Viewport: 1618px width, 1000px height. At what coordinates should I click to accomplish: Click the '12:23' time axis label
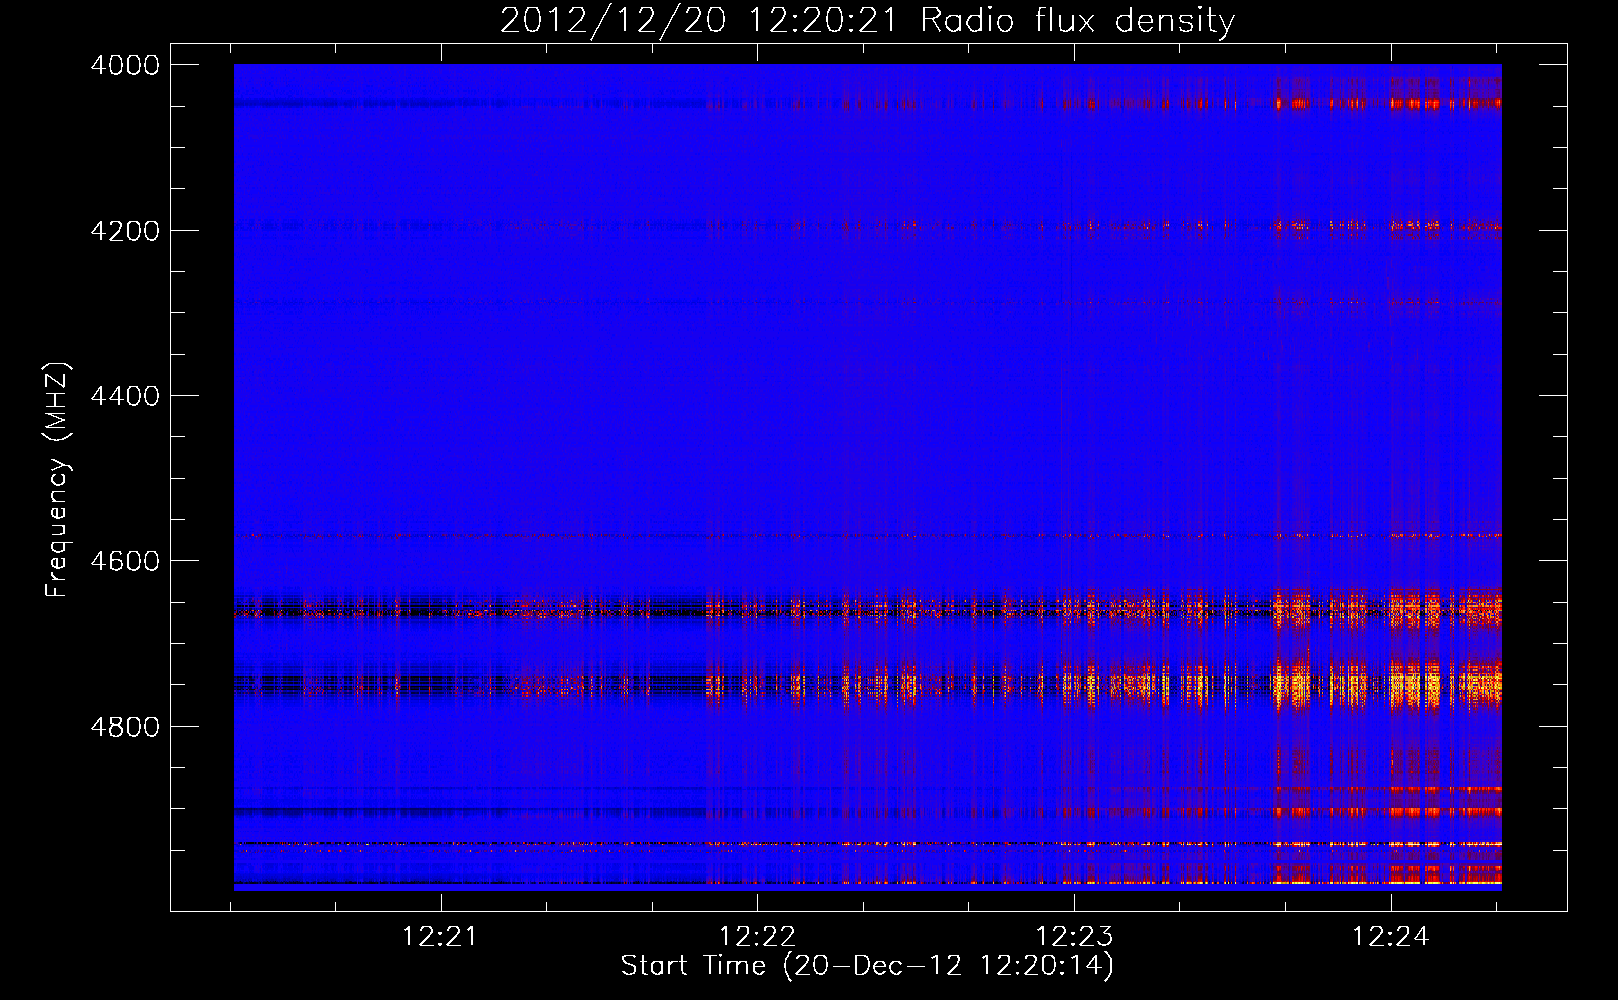pos(1074,937)
